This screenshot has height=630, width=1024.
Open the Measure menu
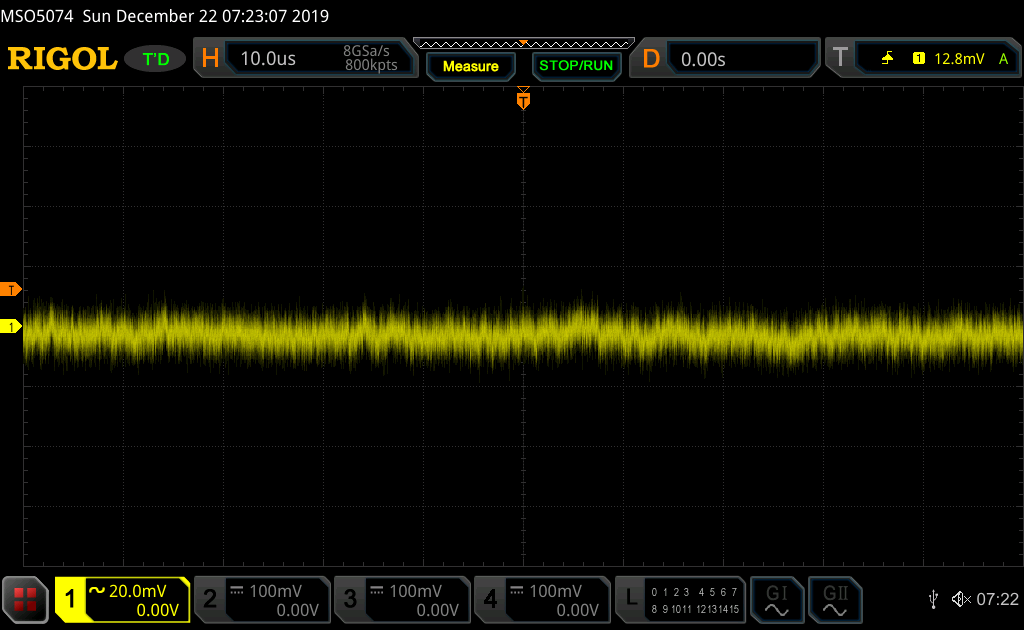click(470, 66)
